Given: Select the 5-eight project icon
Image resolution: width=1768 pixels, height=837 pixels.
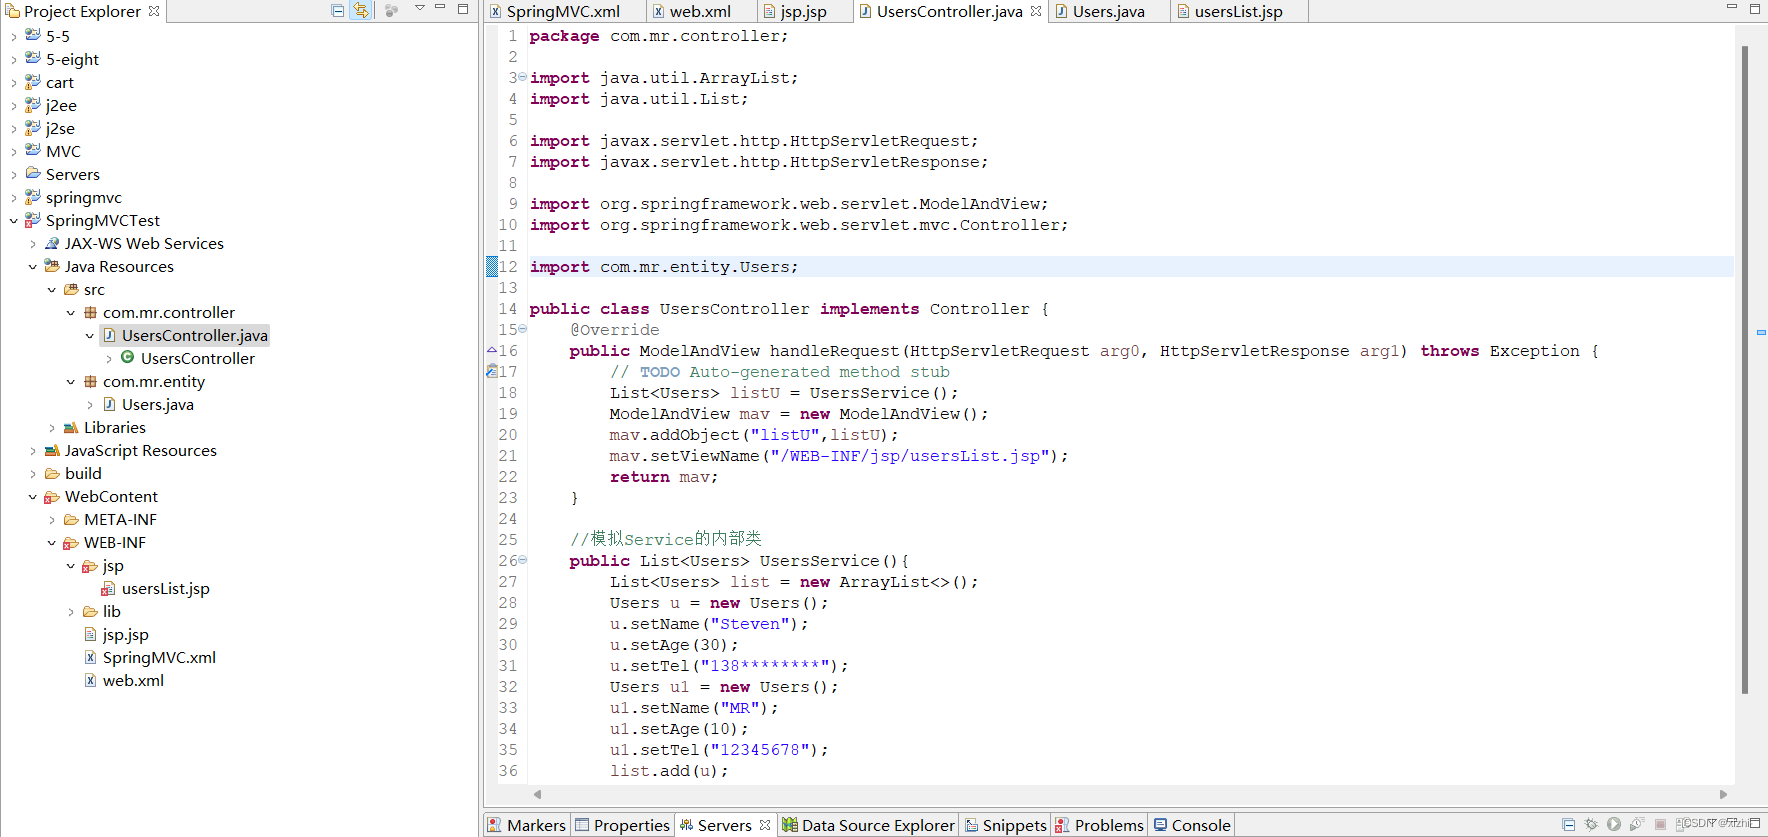Looking at the screenshot, I should pos(33,59).
